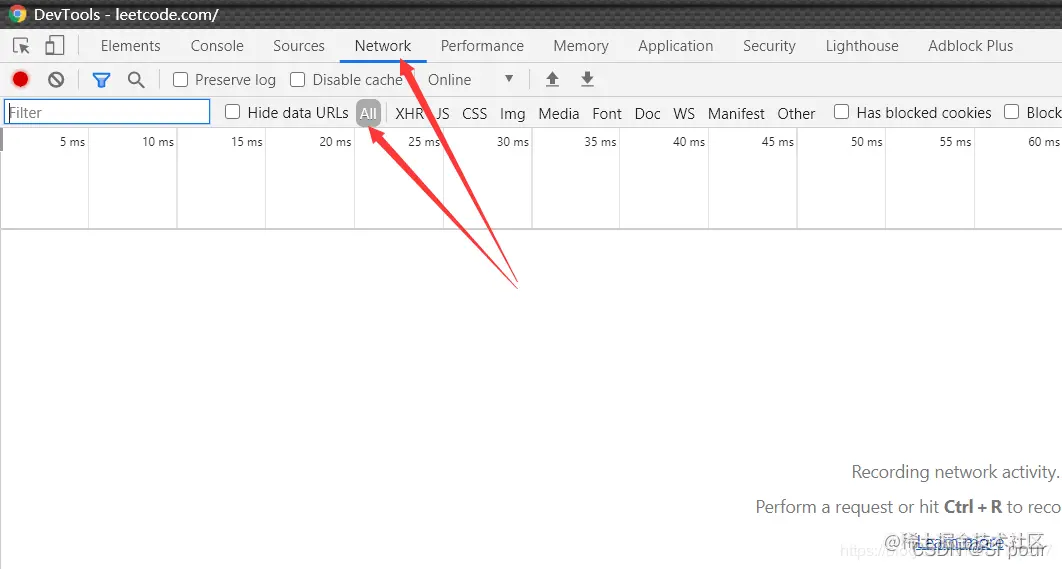Open the Security tab
1062x569 pixels.
click(769, 45)
